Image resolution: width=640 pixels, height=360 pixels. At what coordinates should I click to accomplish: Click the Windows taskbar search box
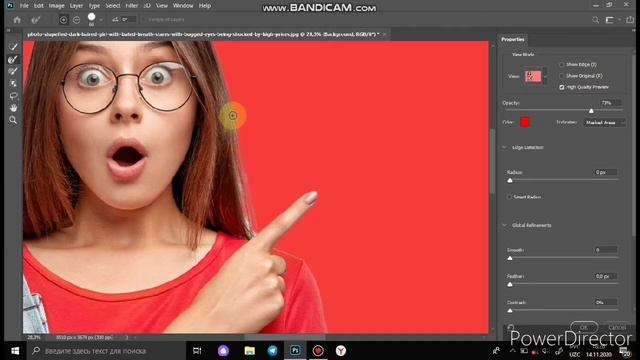(106, 351)
